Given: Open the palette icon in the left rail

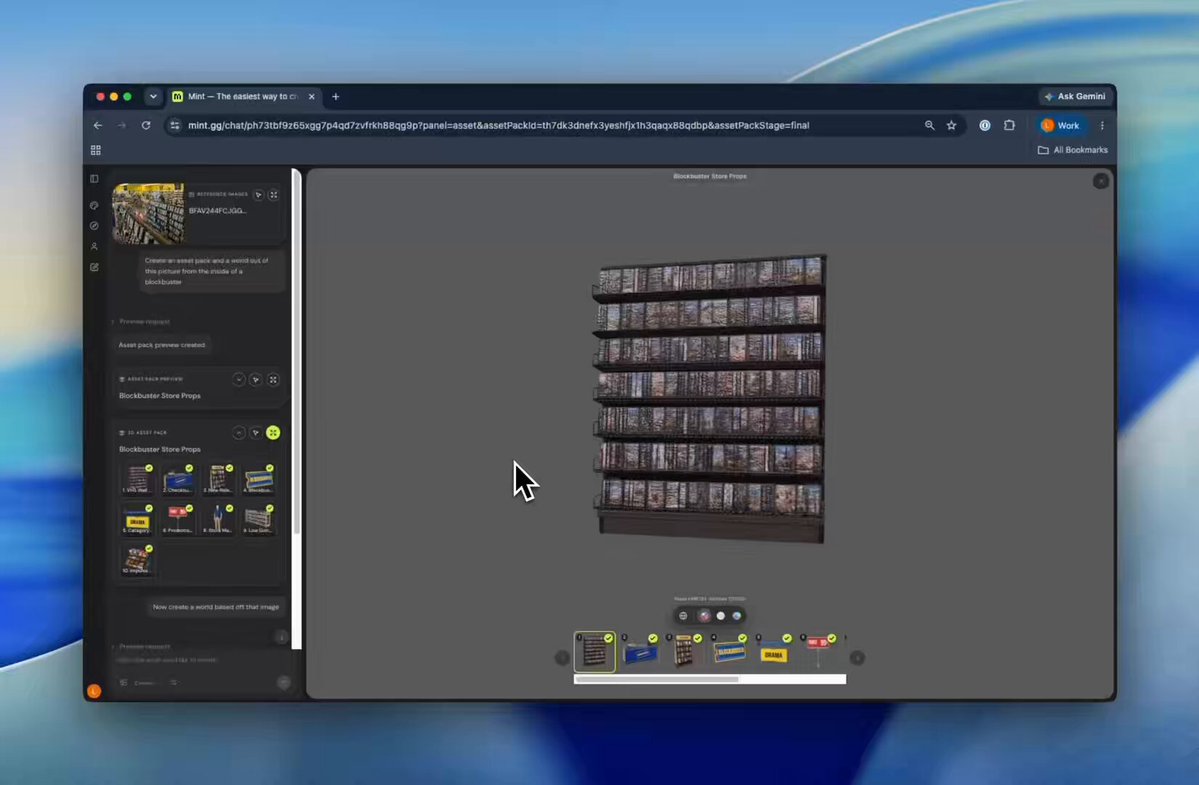Looking at the screenshot, I should 94,206.
